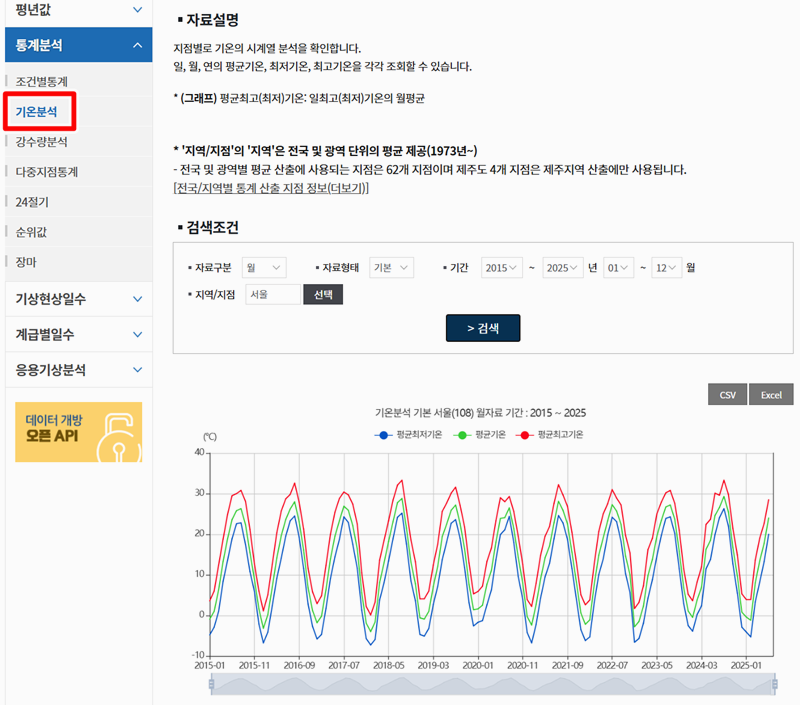Open 전국/지역별 통계 산출 지점 정보 link

tap(271, 188)
